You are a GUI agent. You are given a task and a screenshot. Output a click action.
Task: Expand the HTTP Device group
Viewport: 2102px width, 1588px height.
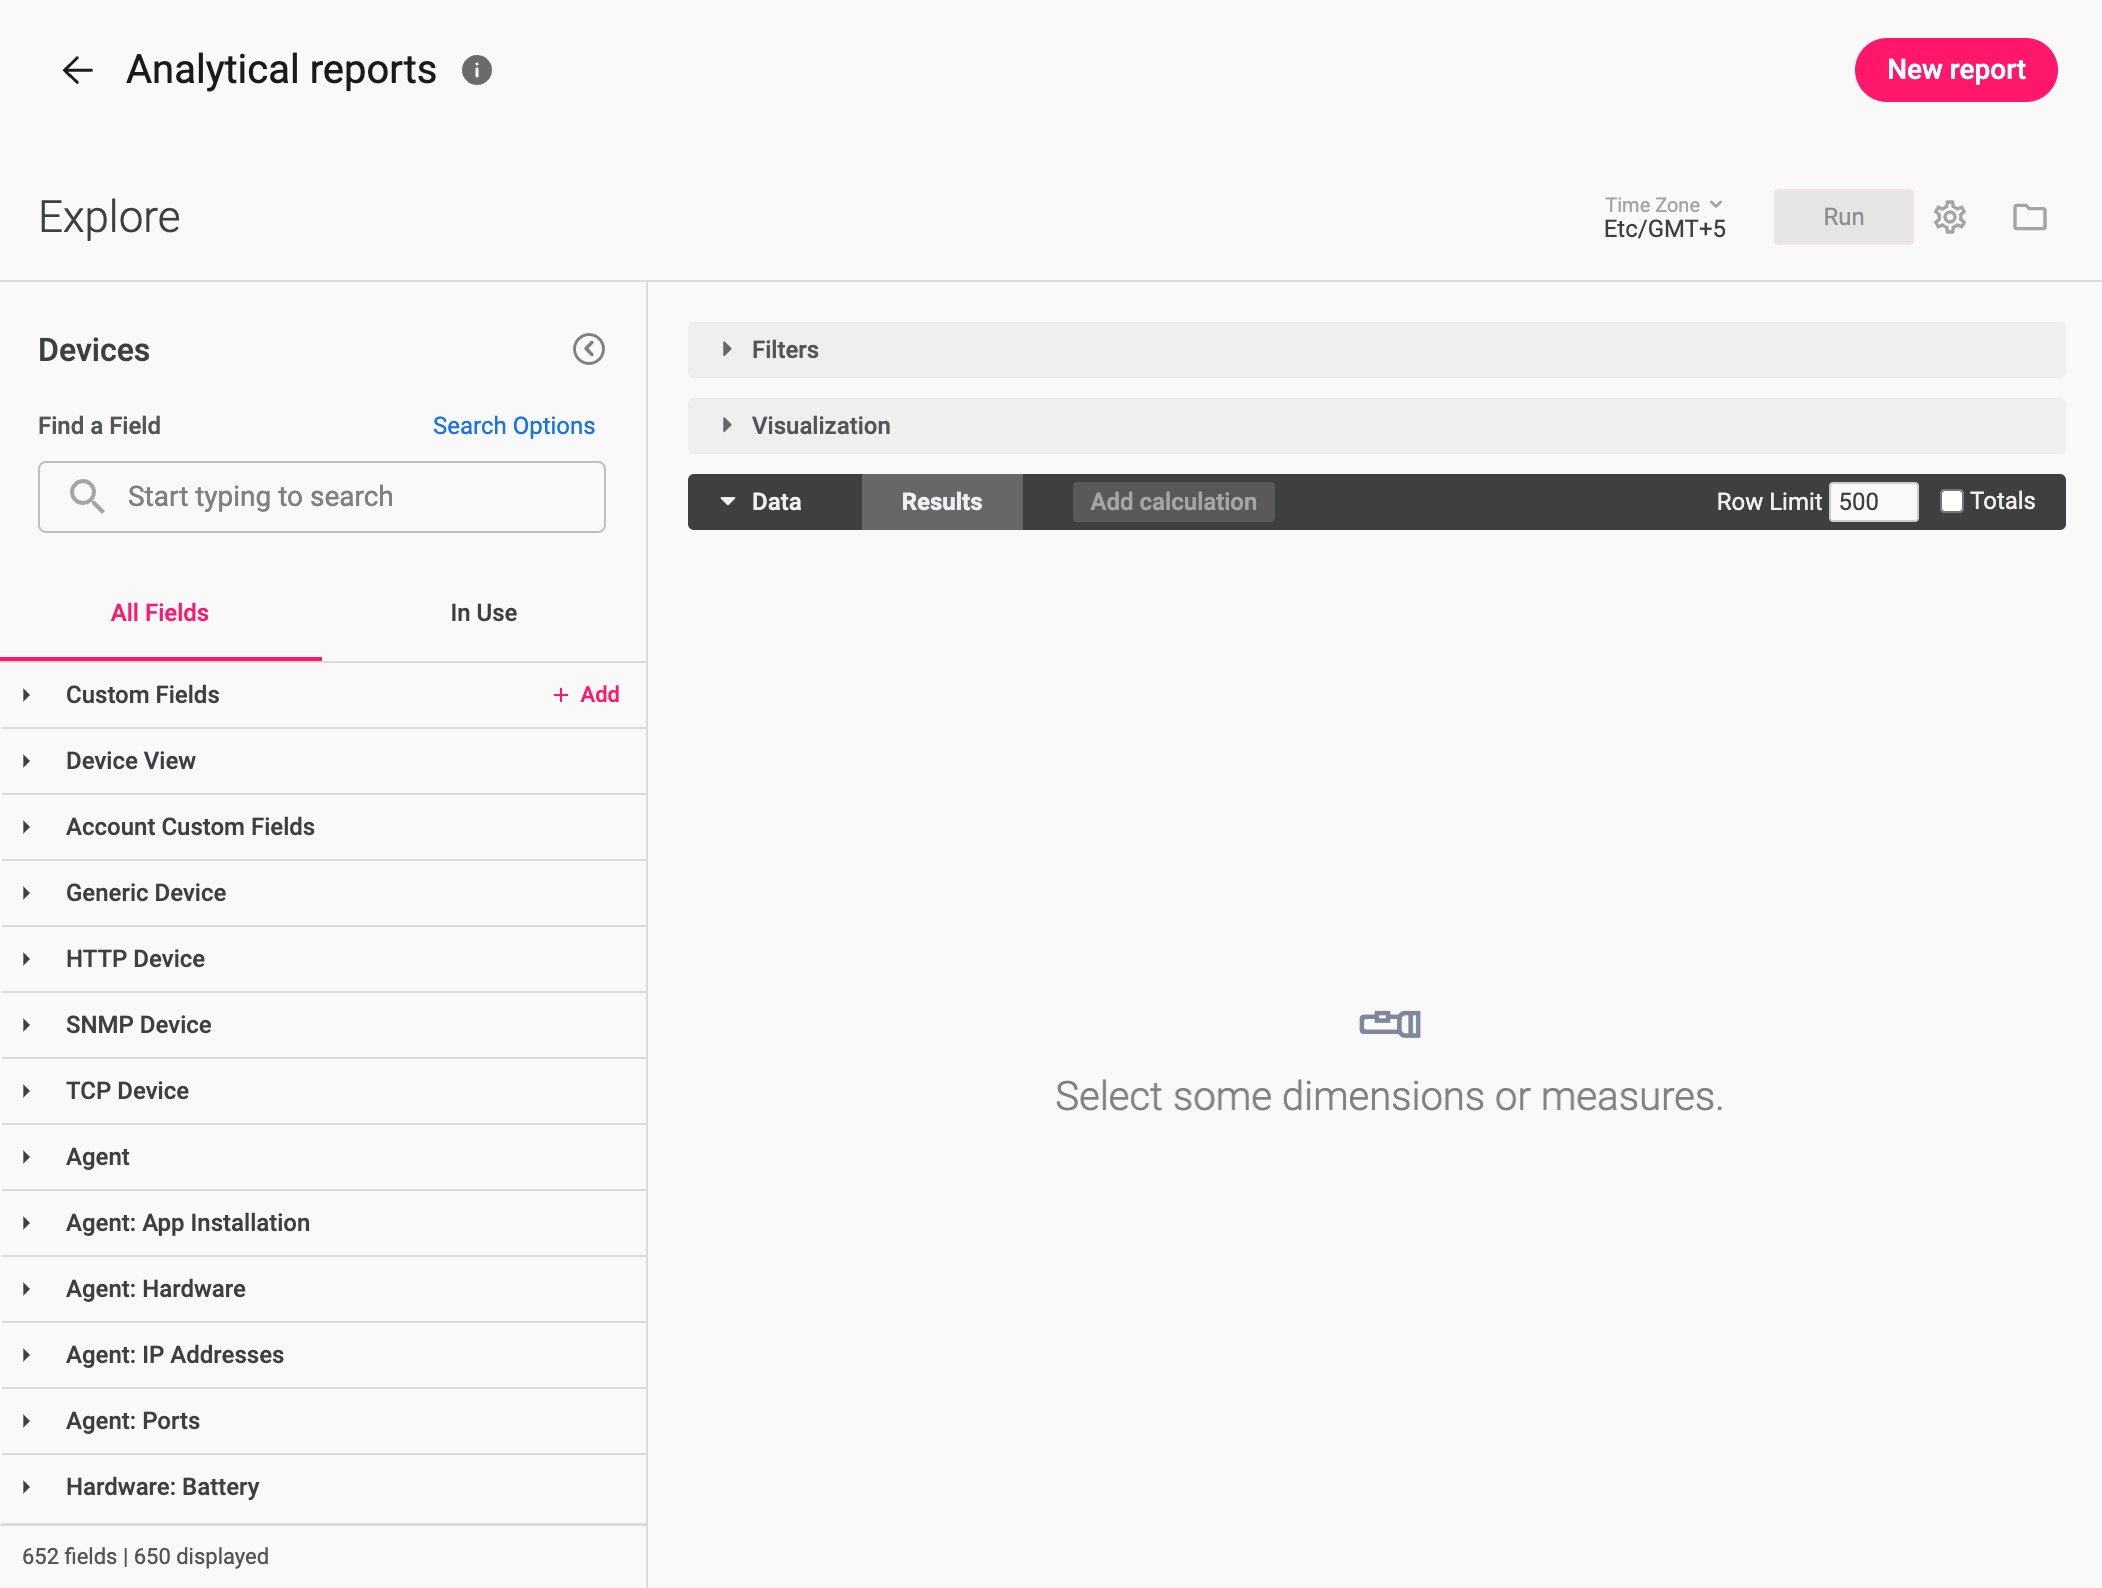pyautogui.click(x=323, y=959)
